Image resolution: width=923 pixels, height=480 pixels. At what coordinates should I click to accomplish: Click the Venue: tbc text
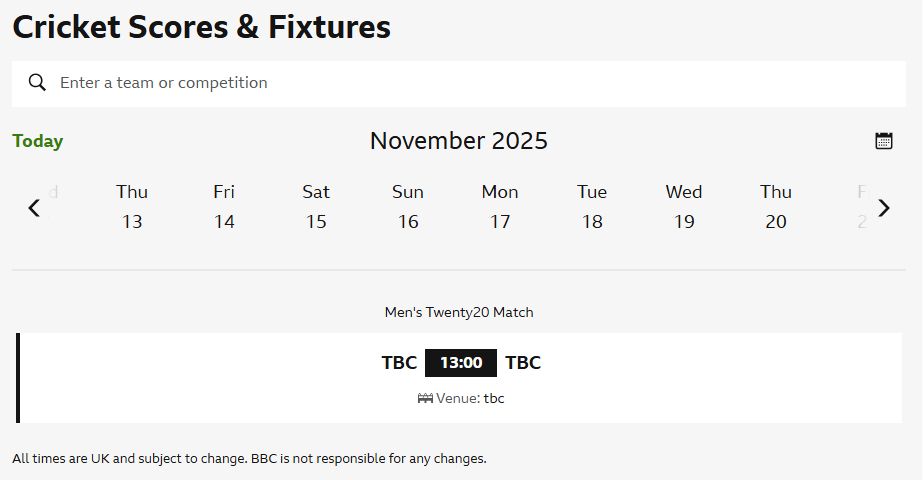tap(470, 398)
